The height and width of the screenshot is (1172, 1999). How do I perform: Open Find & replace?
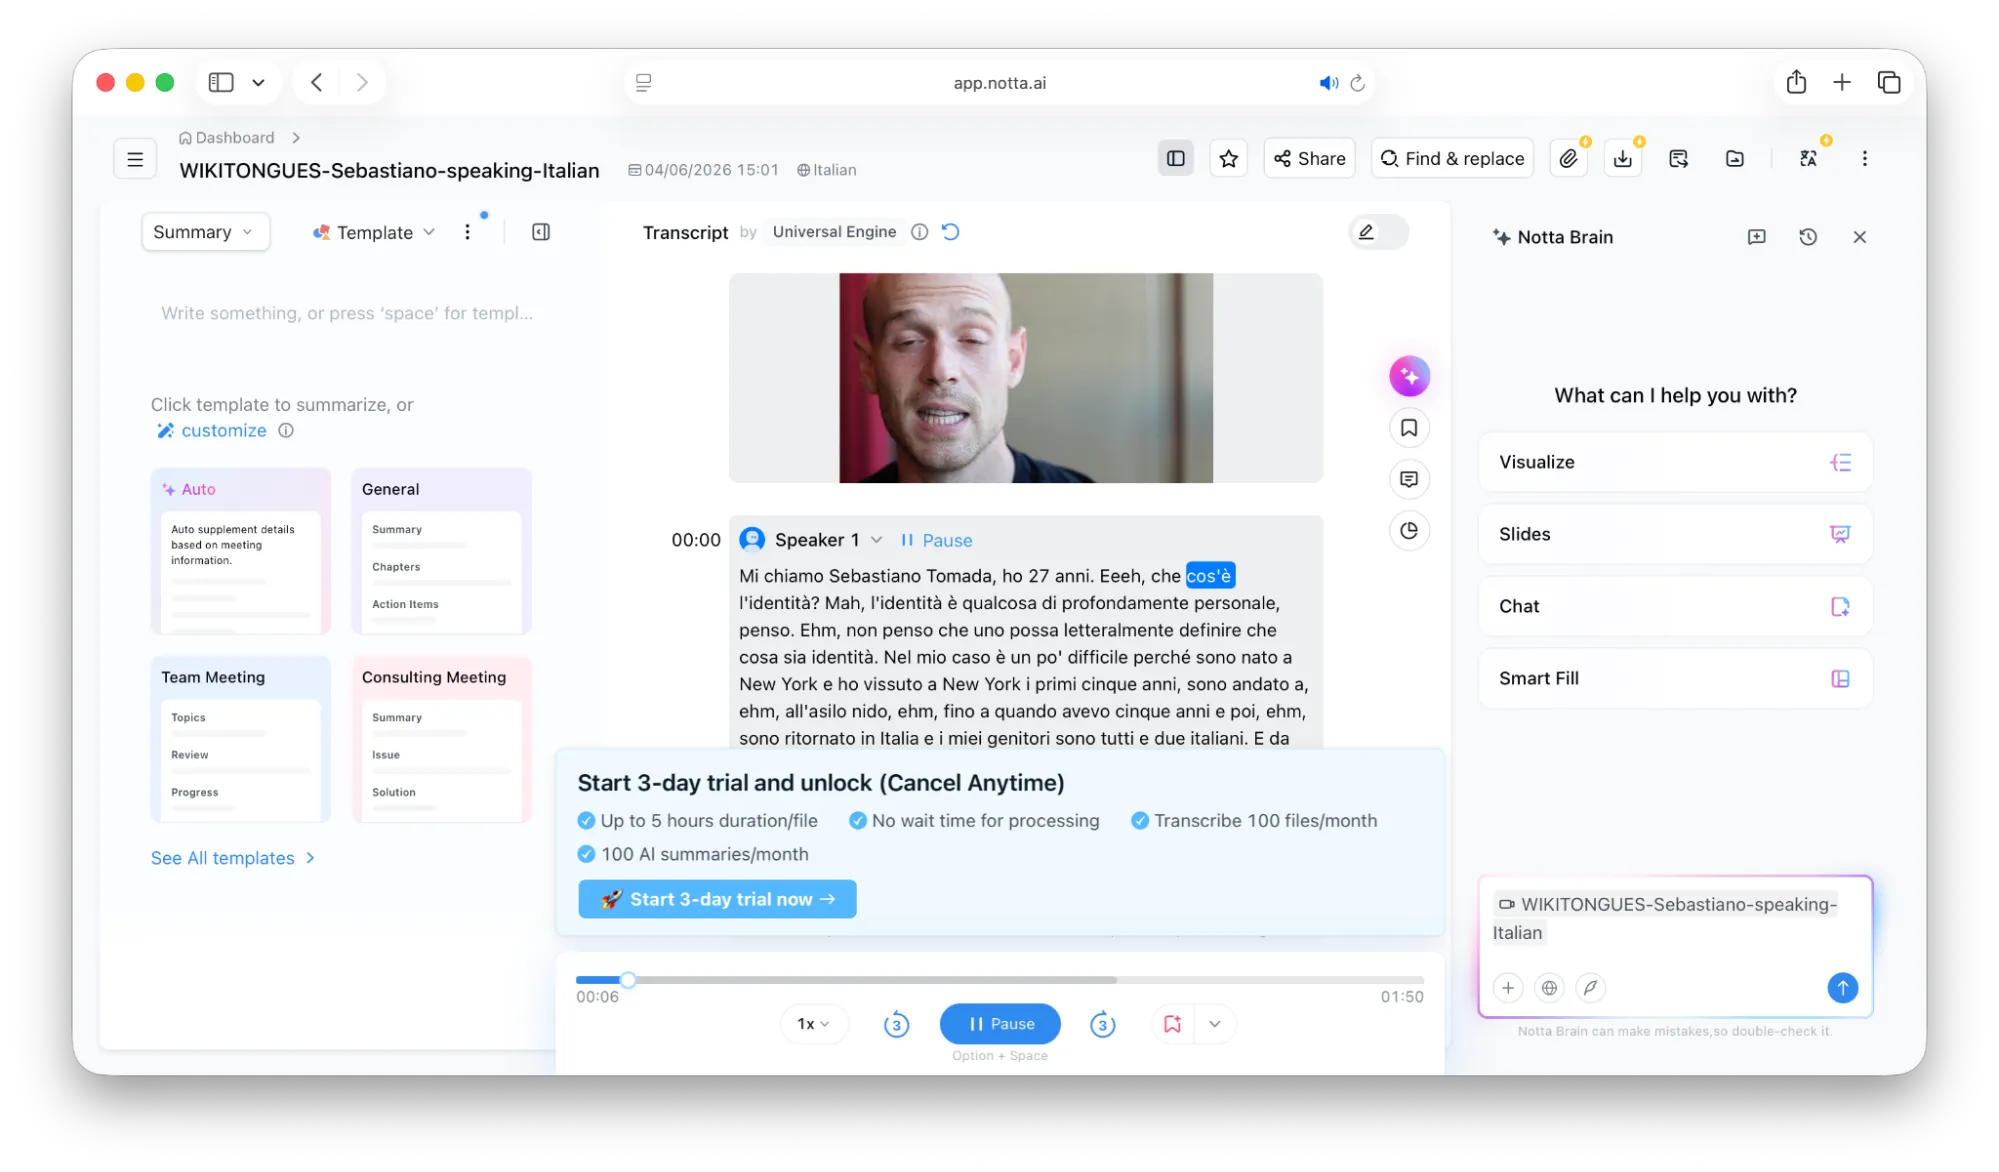1453,159
